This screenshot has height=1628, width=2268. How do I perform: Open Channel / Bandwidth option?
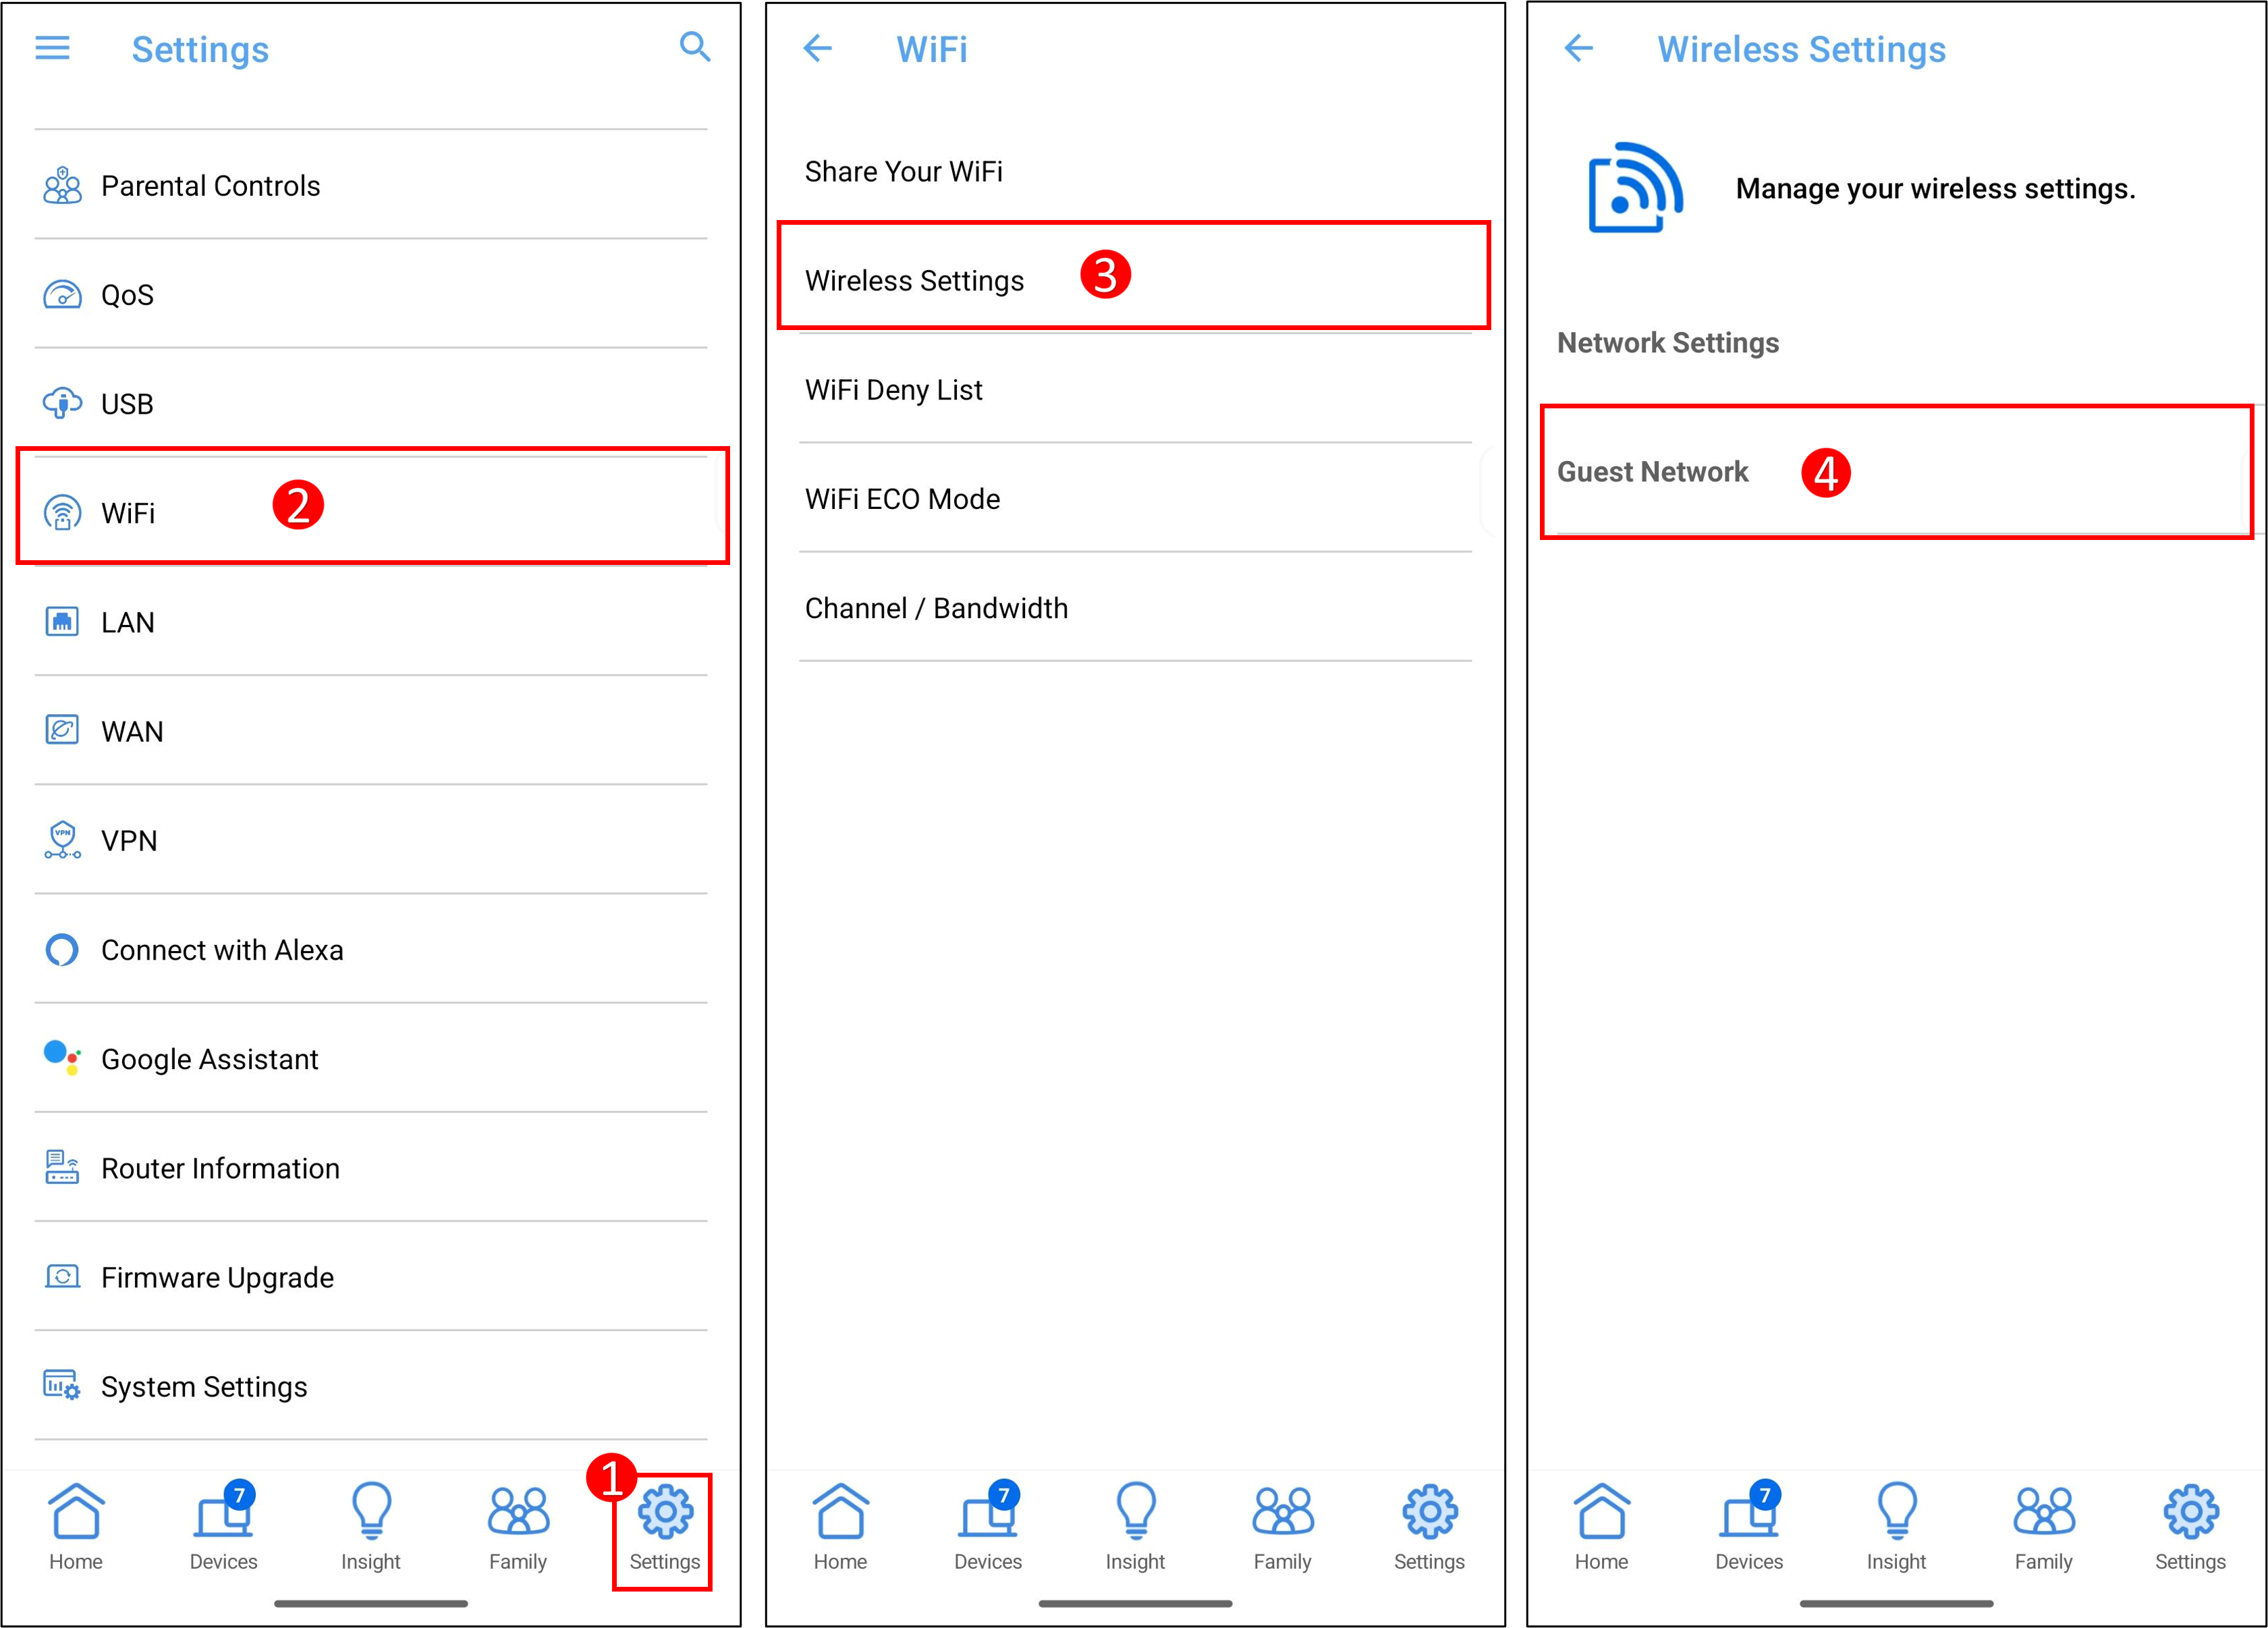coord(936,608)
